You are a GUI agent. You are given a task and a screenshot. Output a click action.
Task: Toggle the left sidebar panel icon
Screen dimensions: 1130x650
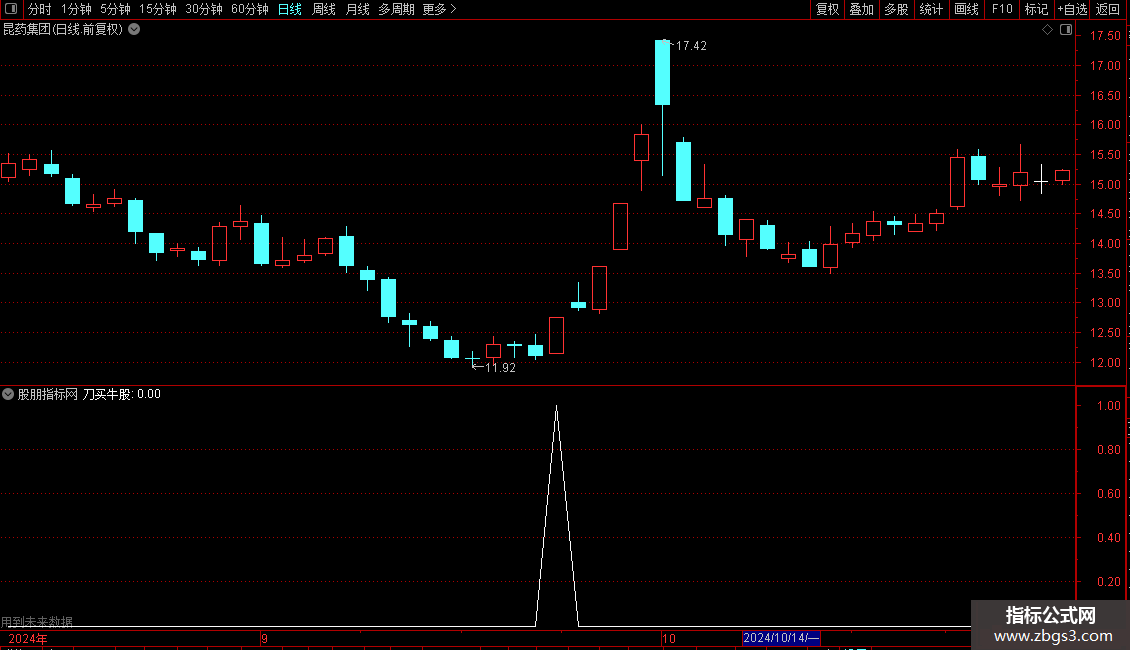pyautogui.click(x=11, y=9)
